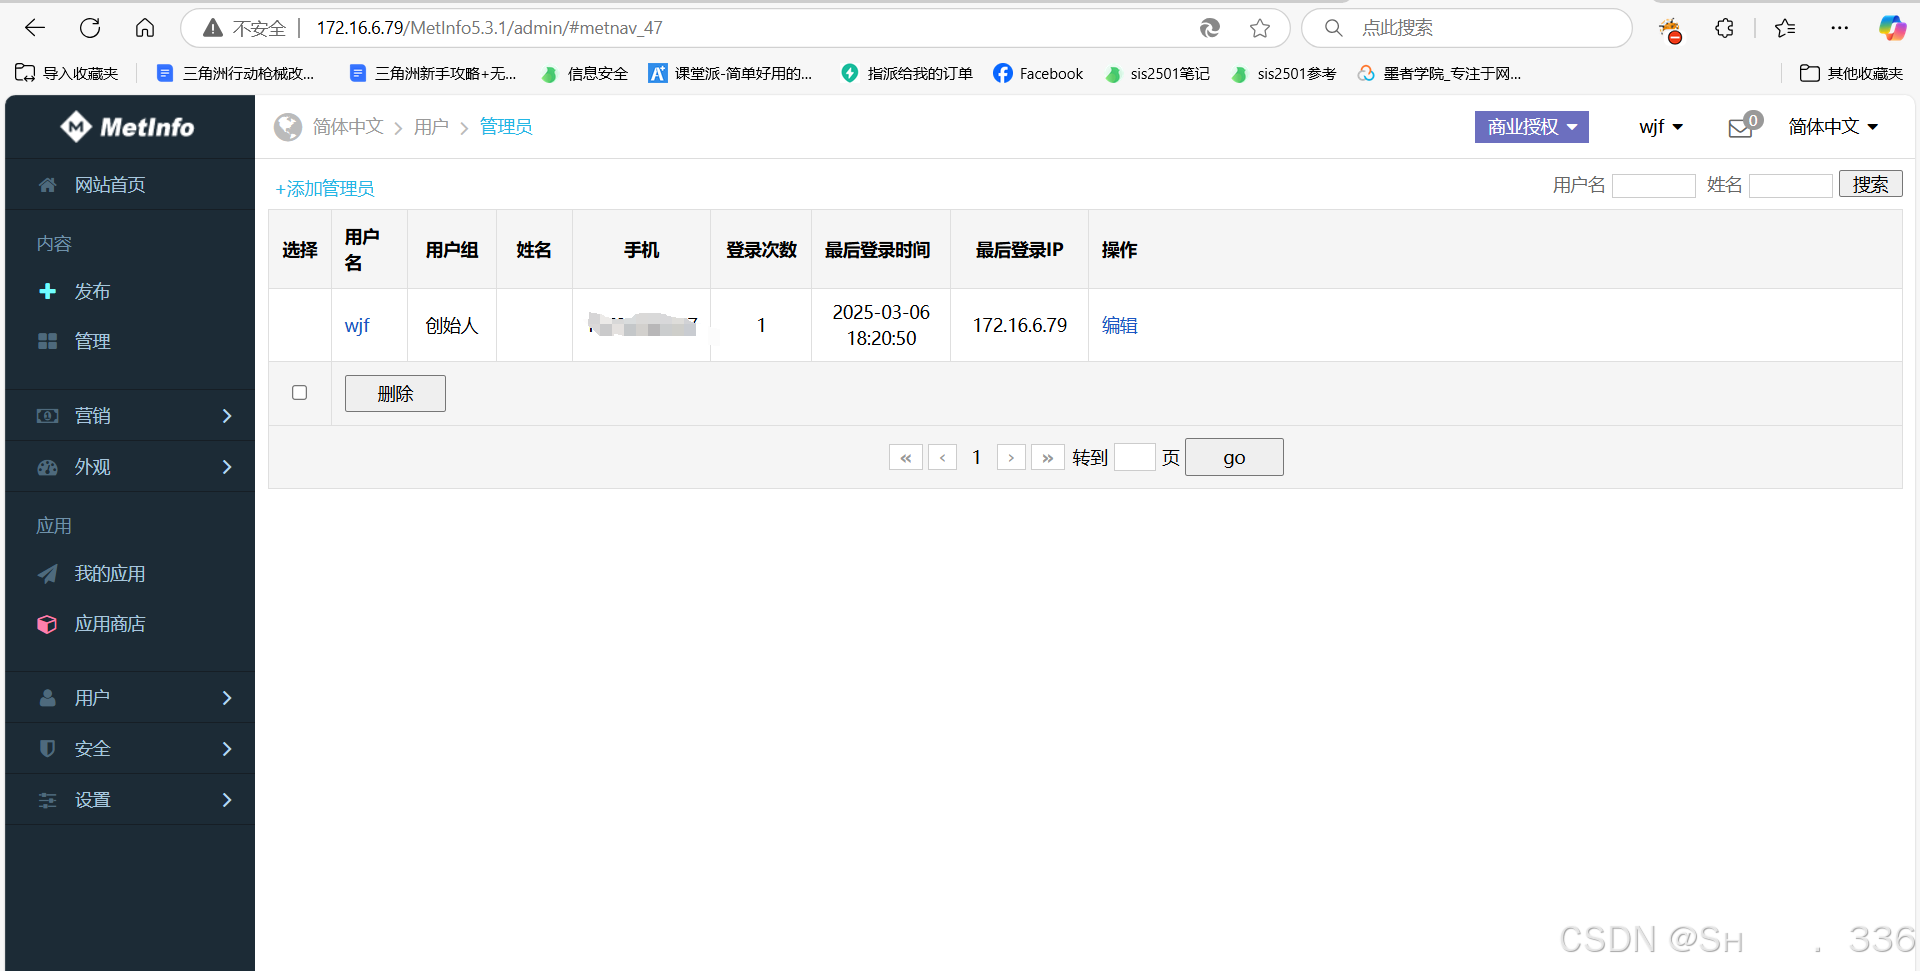Toggle the select-all checkbox beside 删除
Viewport: 1920px width, 971px height.
click(299, 393)
